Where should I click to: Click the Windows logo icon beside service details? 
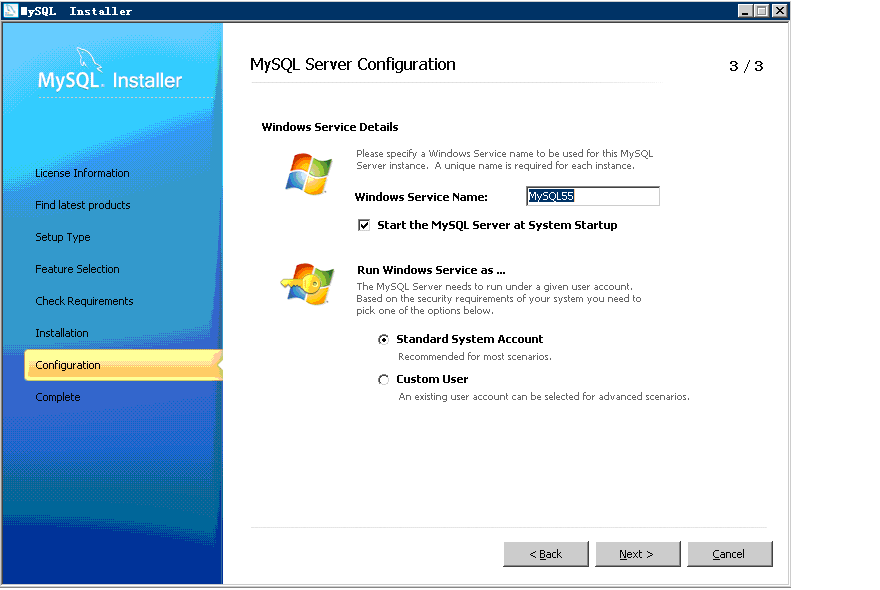pos(309,174)
